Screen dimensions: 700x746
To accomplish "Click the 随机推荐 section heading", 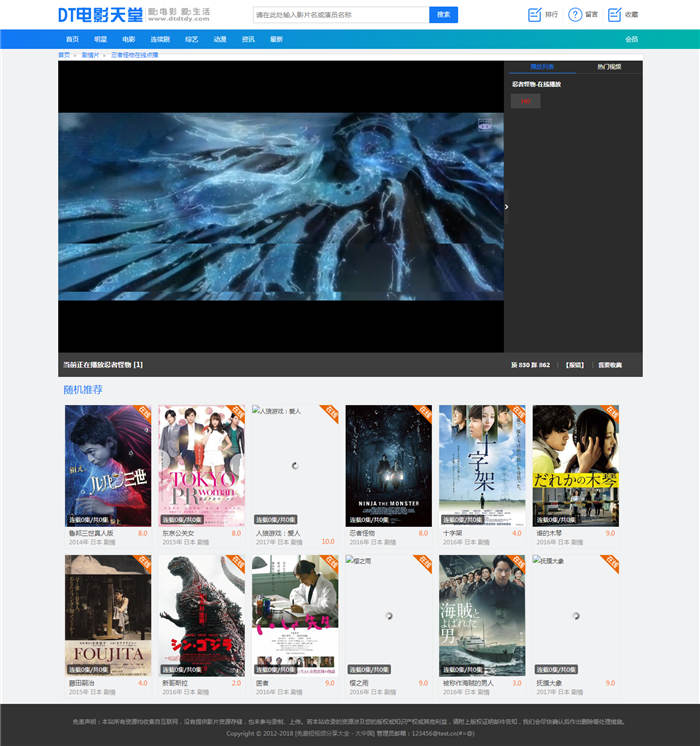I will (x=83, y=390).
